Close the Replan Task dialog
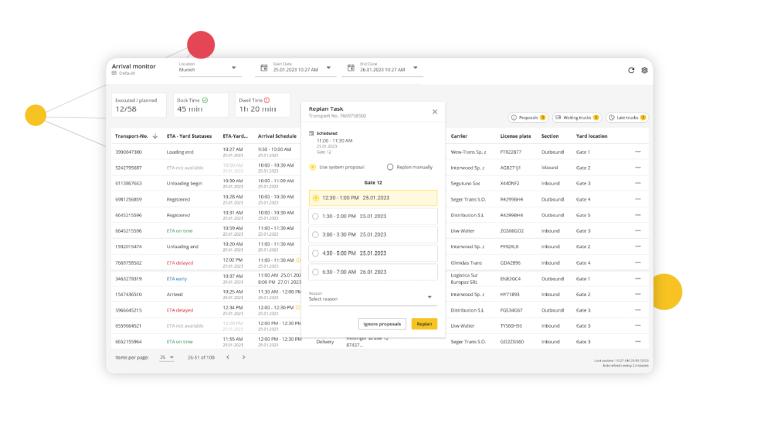The width and height of the screenshot is (768, 432). 434,112
